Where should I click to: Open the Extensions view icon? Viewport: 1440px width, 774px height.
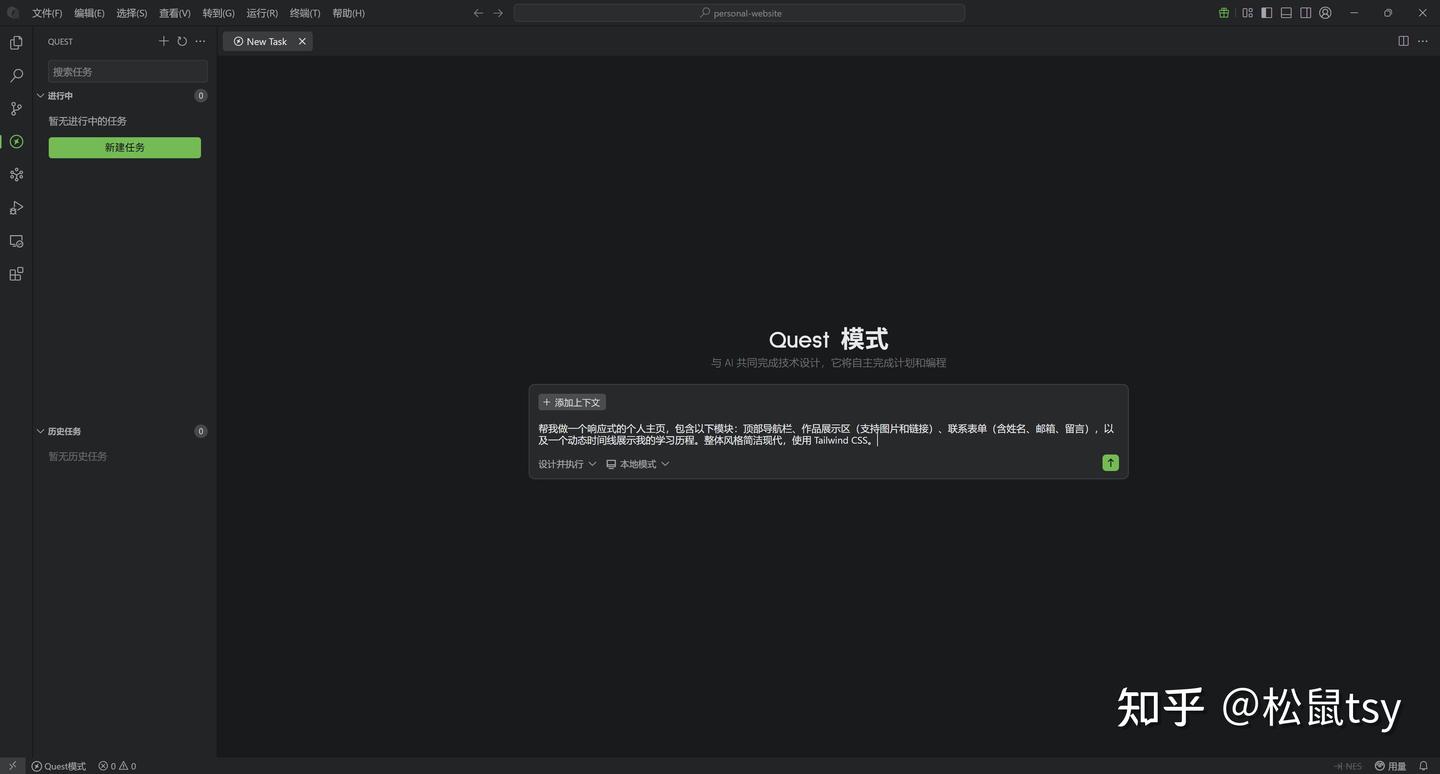click(x=16, y=274)
